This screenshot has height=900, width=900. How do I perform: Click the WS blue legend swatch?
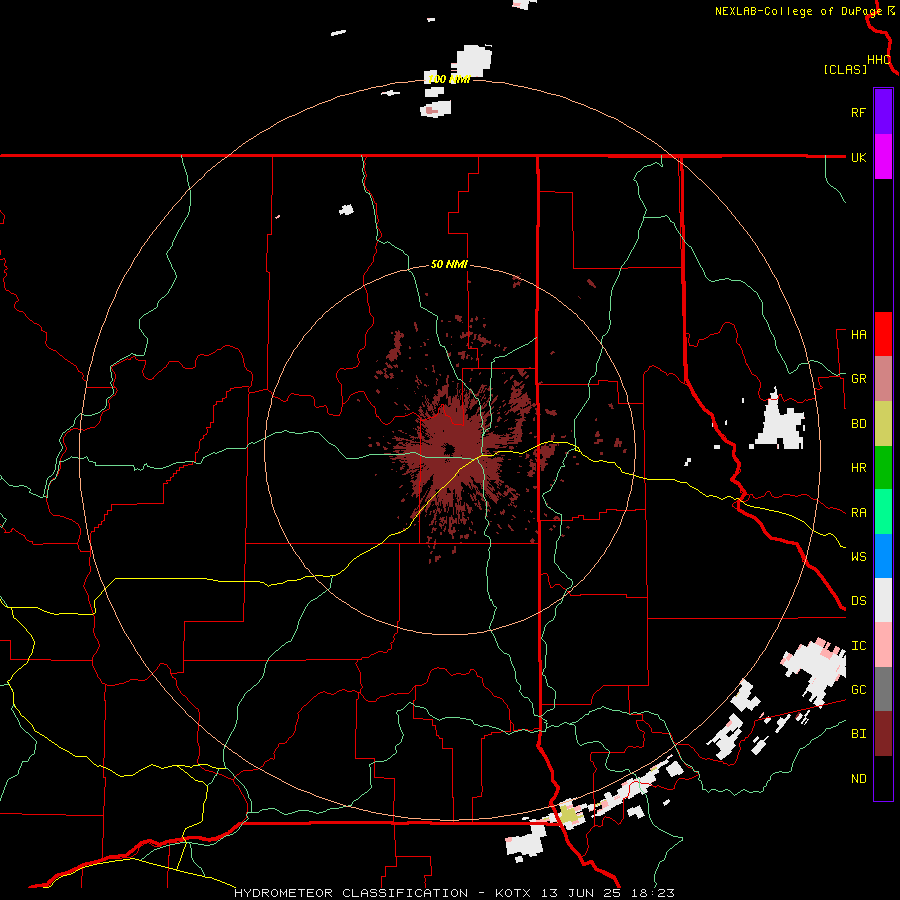point(883,556)
